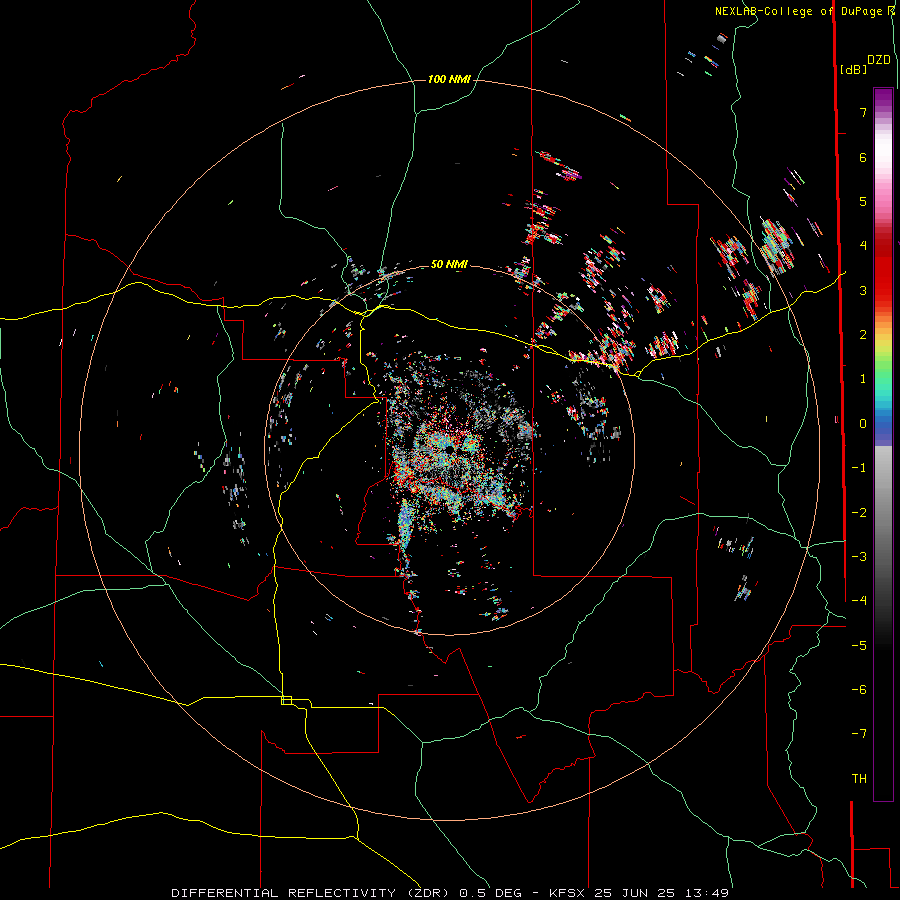Click the ZDR color scale bar

coord(883,444)
